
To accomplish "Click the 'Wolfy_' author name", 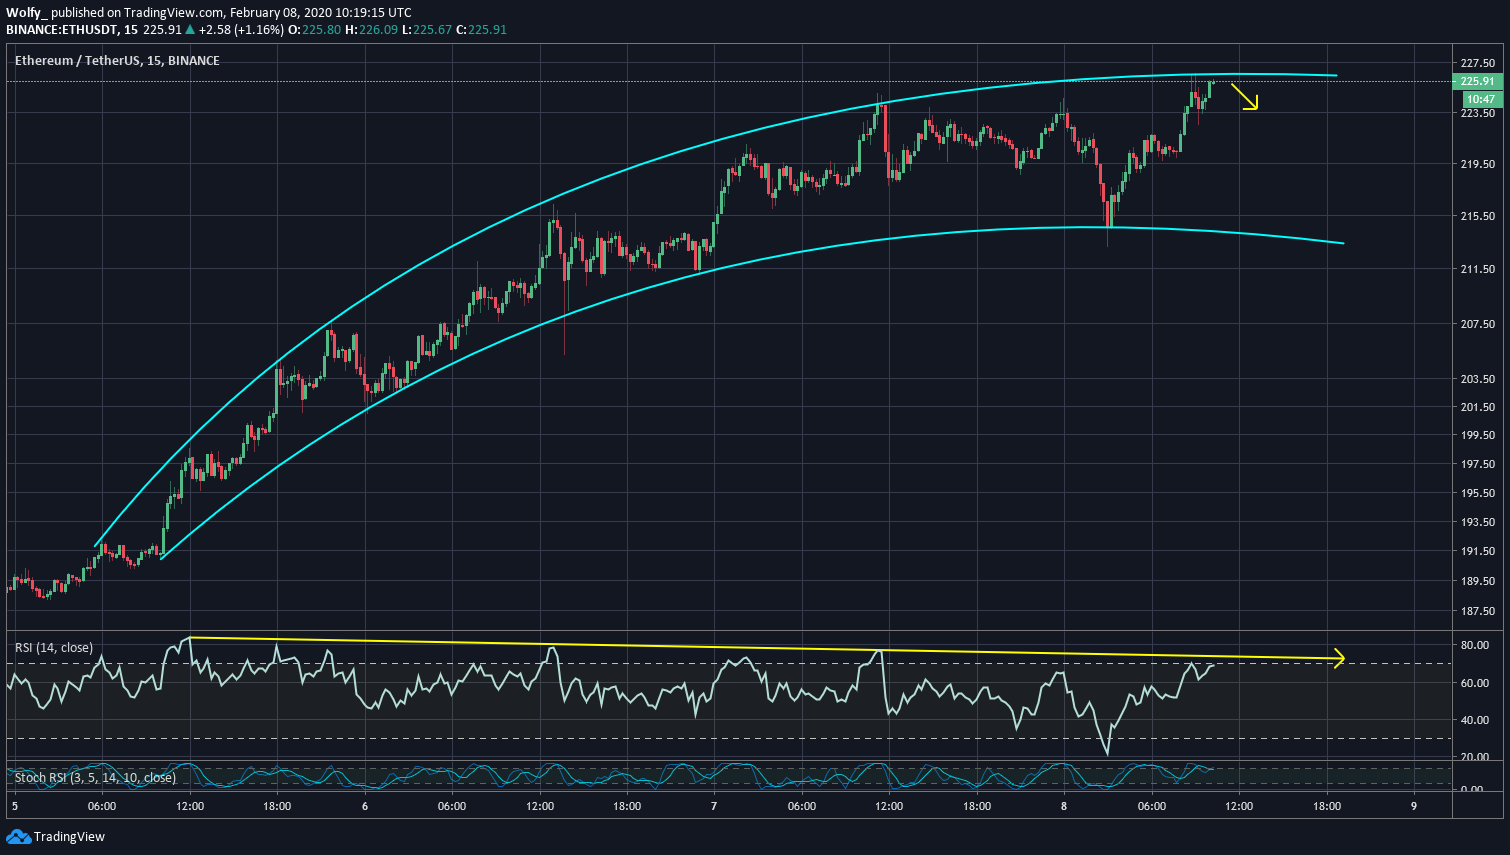I will pyautogui.click(x=27, y=13).
